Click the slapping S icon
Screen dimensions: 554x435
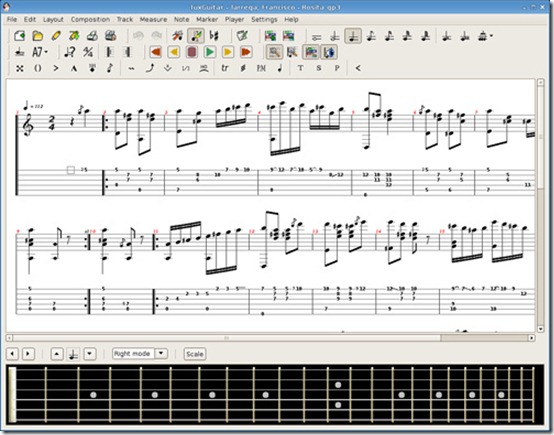(319, 68)
